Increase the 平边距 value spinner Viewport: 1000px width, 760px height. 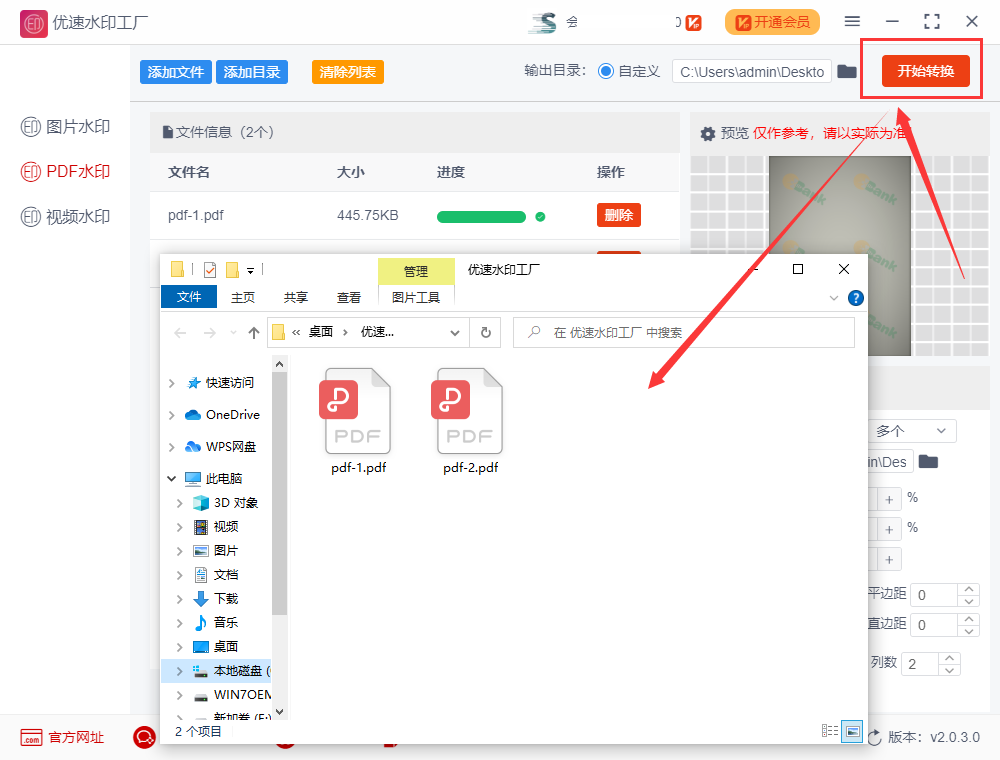969,589
